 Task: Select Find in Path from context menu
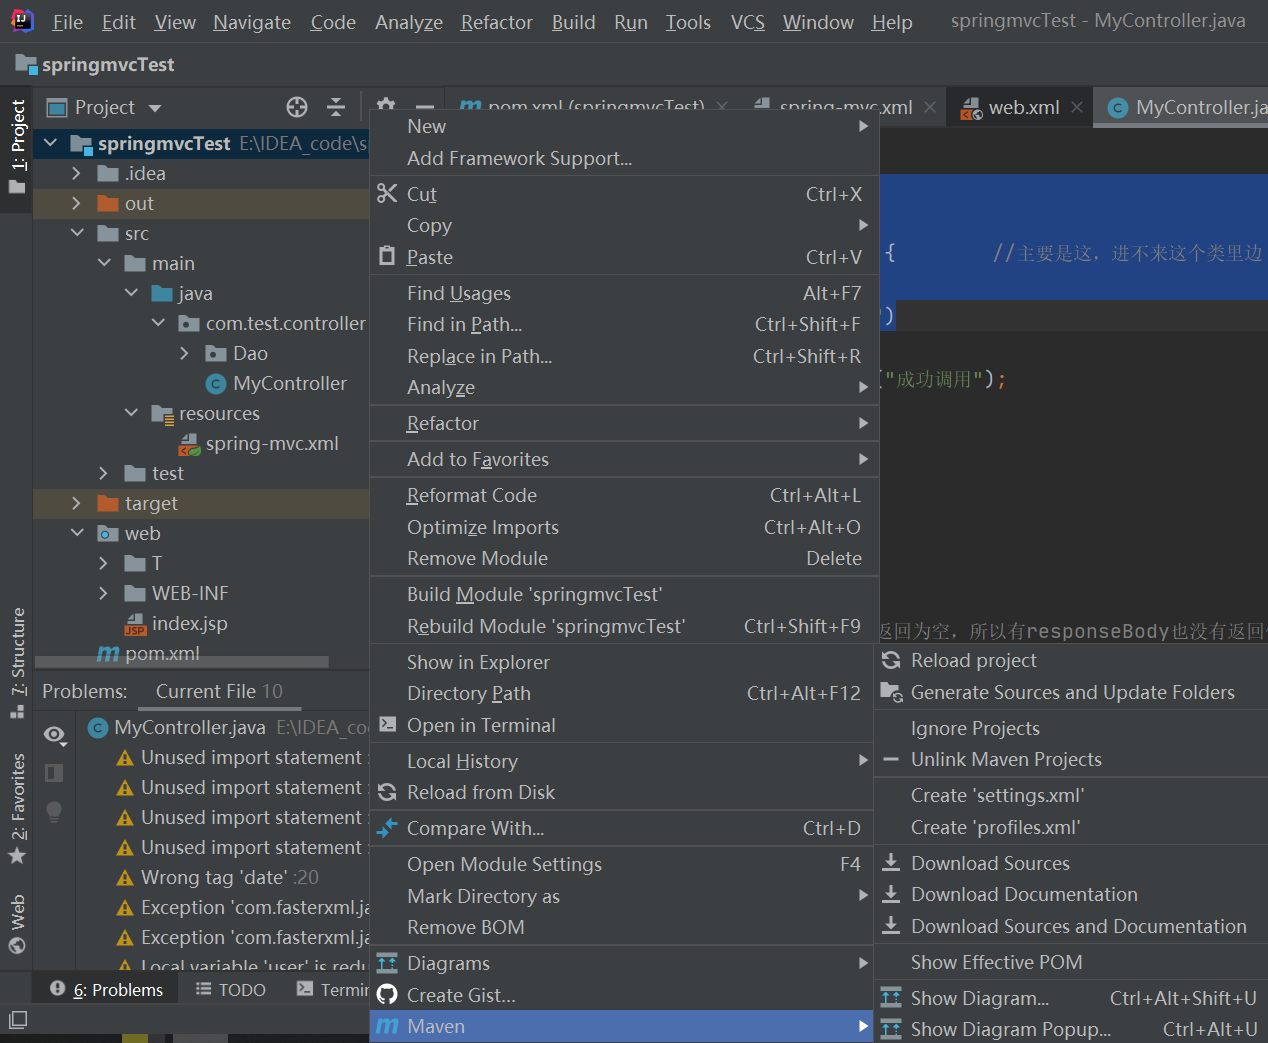[624, 324]
